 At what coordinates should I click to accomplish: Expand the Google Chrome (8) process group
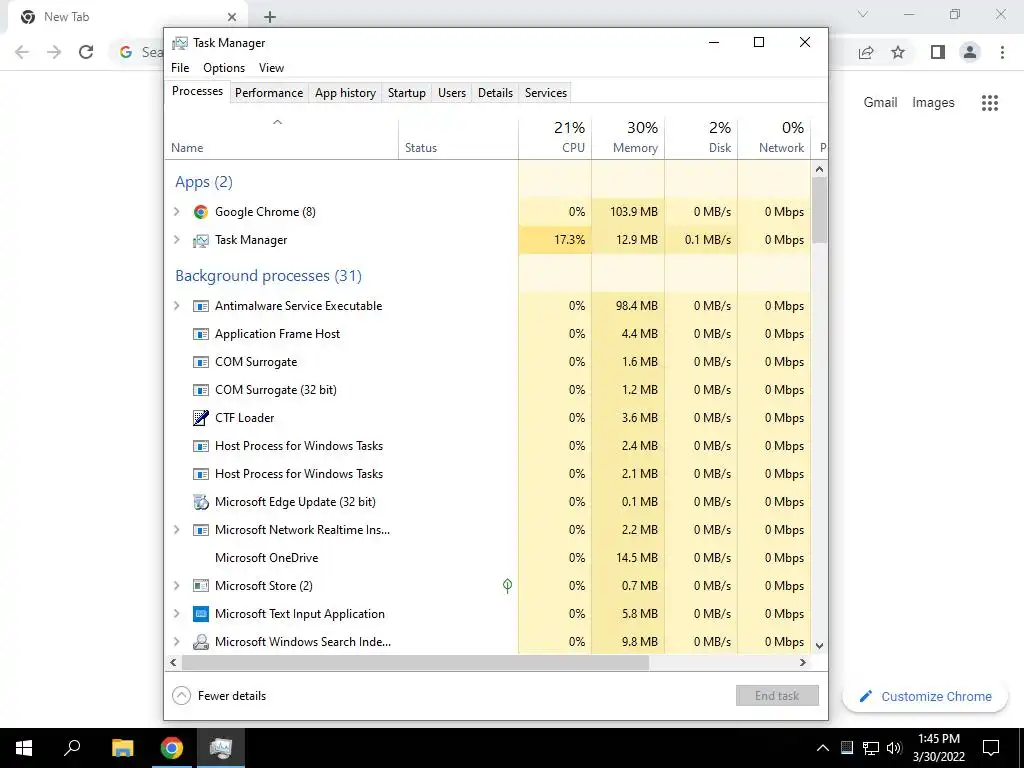pyautogui.click(x=176, y=212)
